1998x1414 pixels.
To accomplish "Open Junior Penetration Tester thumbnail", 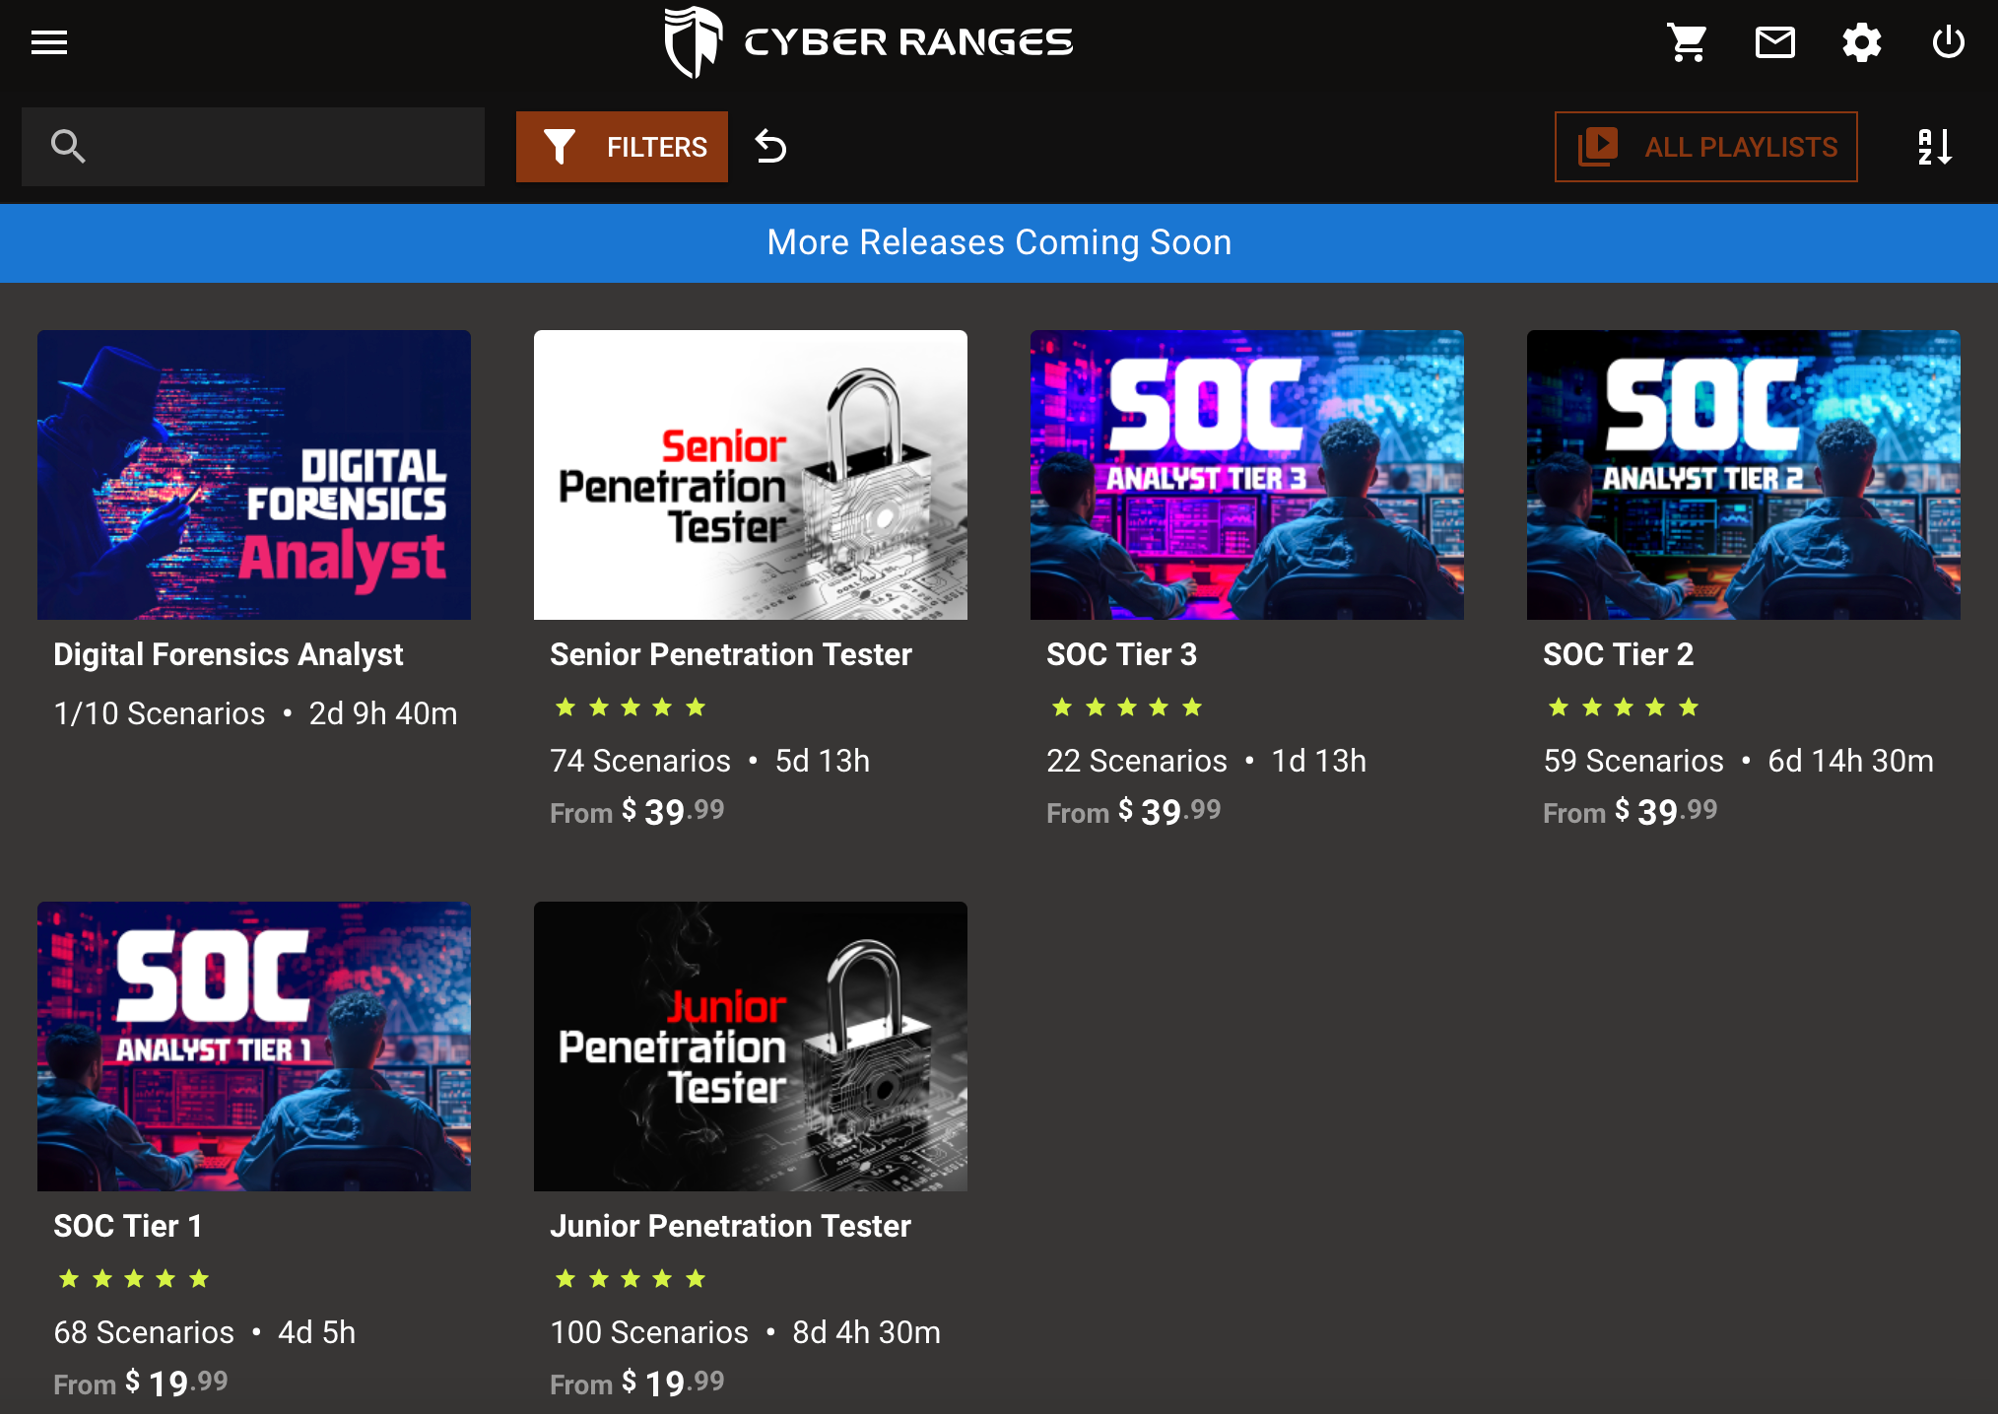I will click(x=750, y=1046).
